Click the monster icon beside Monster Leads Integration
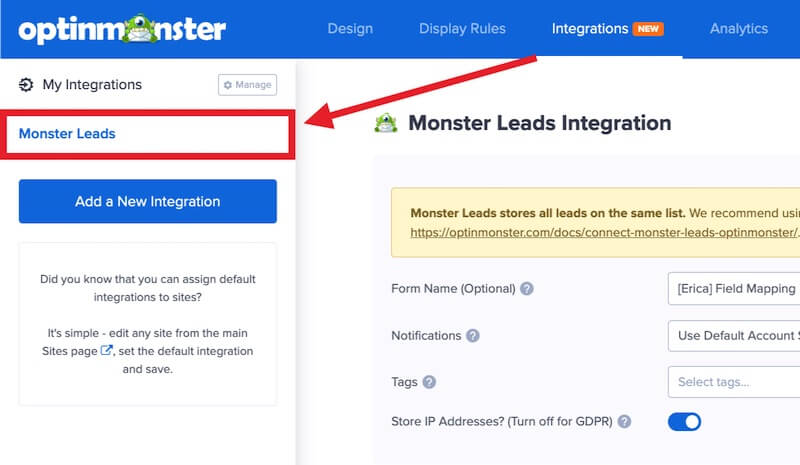 click(386, 123)
